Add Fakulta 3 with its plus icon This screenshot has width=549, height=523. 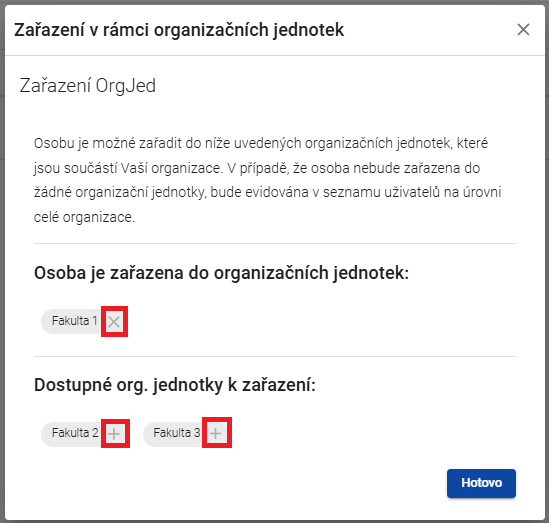point(216,433)
